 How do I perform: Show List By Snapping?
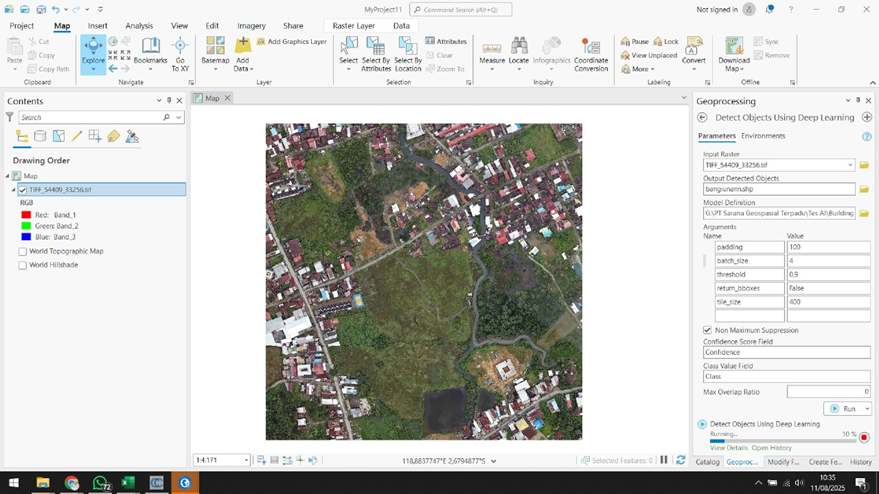click(95, 136)
